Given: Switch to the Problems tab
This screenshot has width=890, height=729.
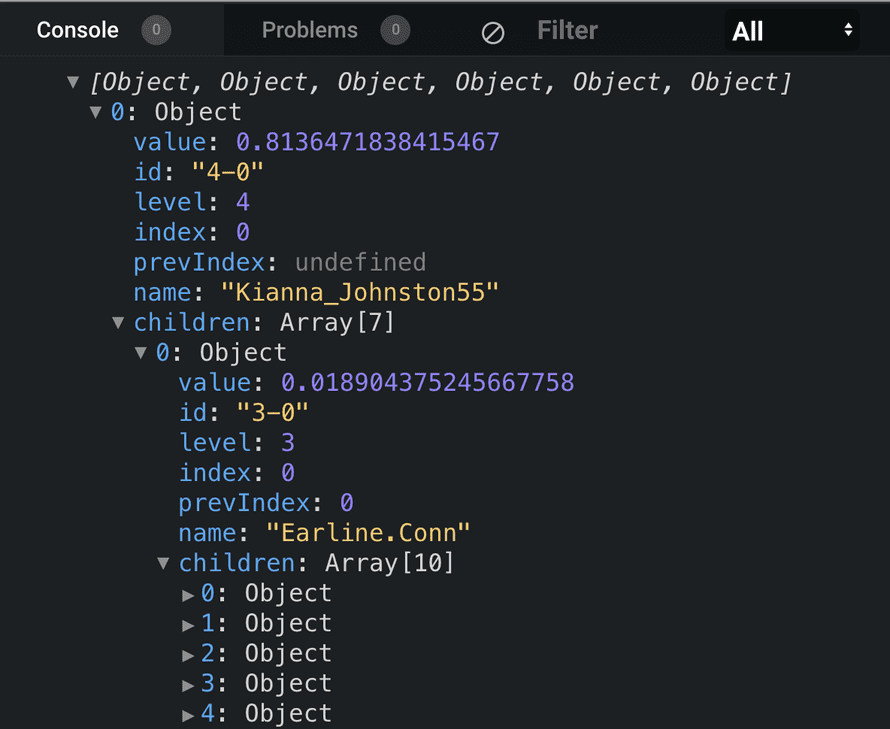Looking at the screenshot, I should tap(309, 31).
